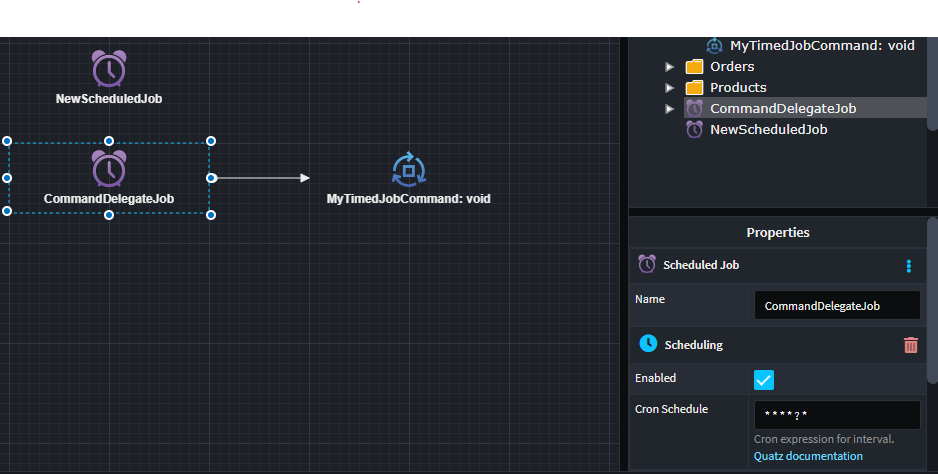The image size is (938, 474).
Task: Delete the Scheduling section with trash icon
Action: coord(910,344)
